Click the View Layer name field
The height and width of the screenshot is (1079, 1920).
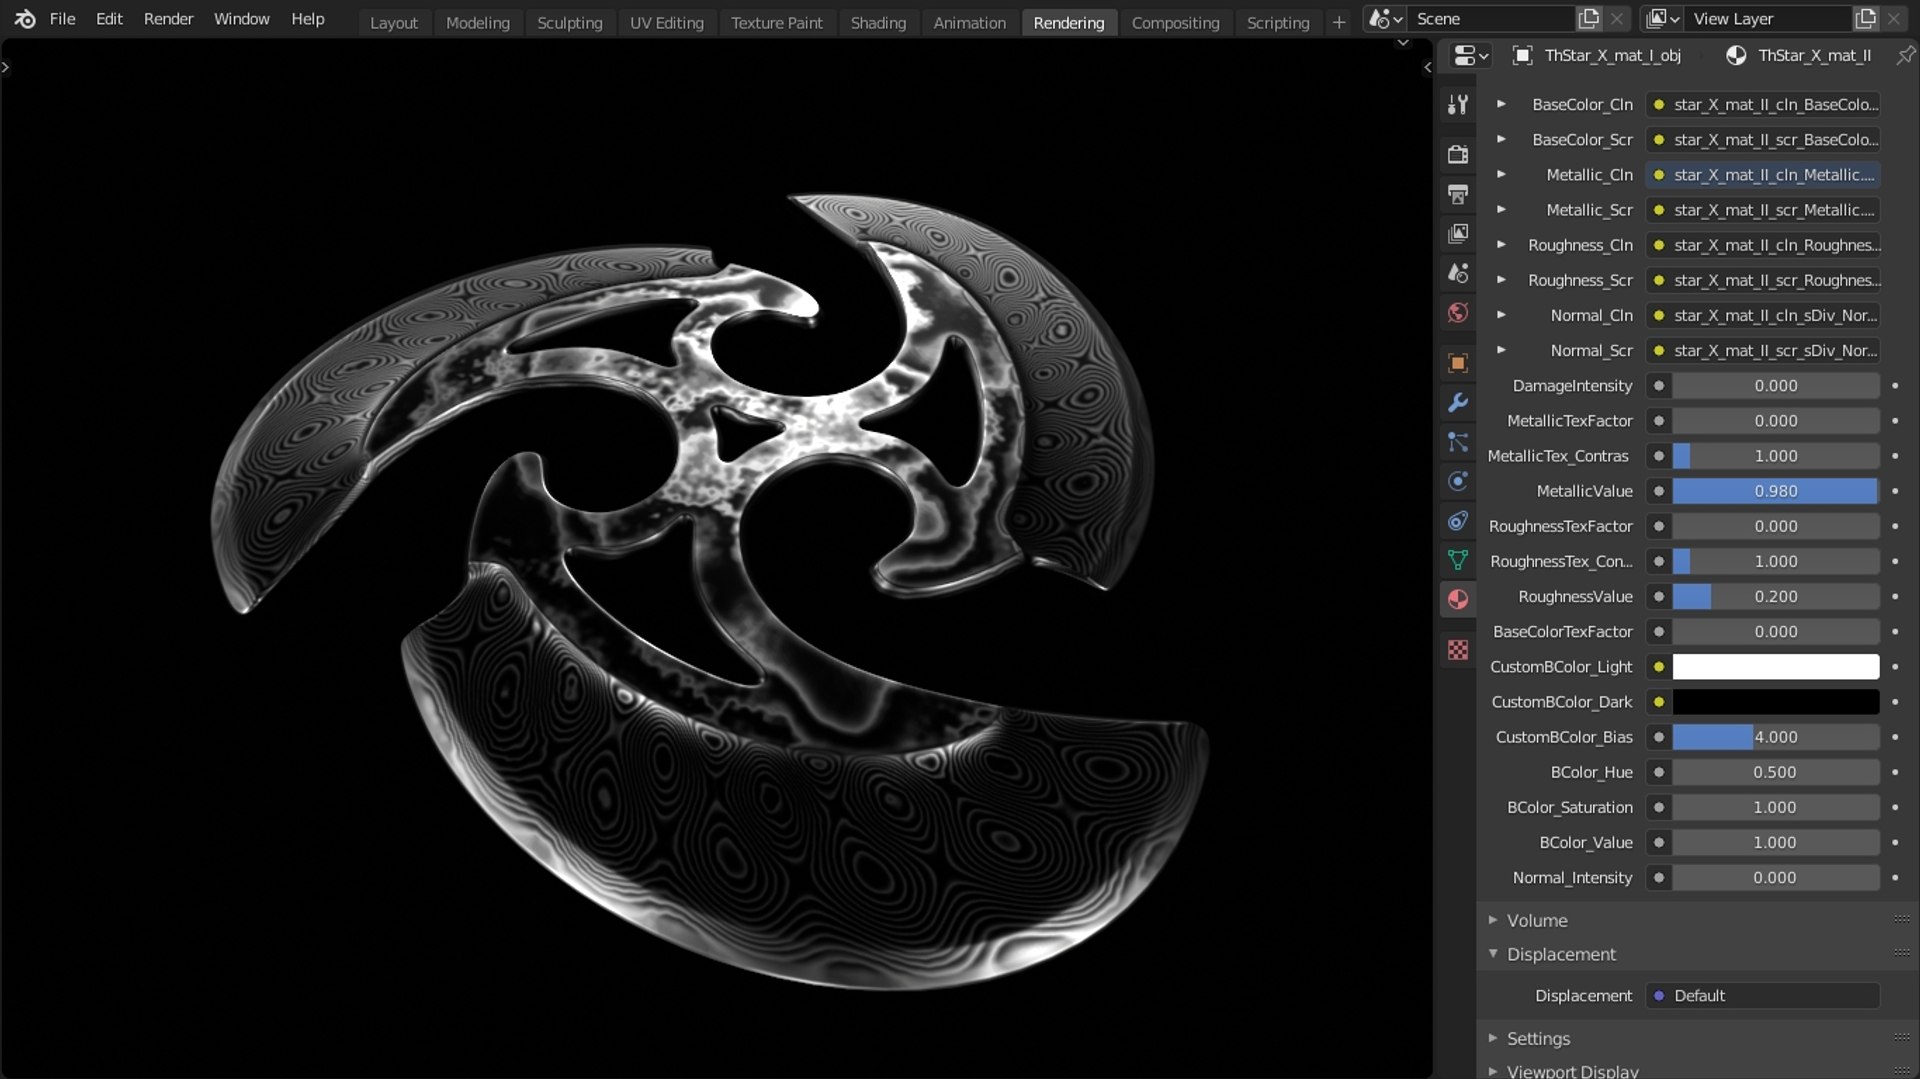pos(1768,19)
